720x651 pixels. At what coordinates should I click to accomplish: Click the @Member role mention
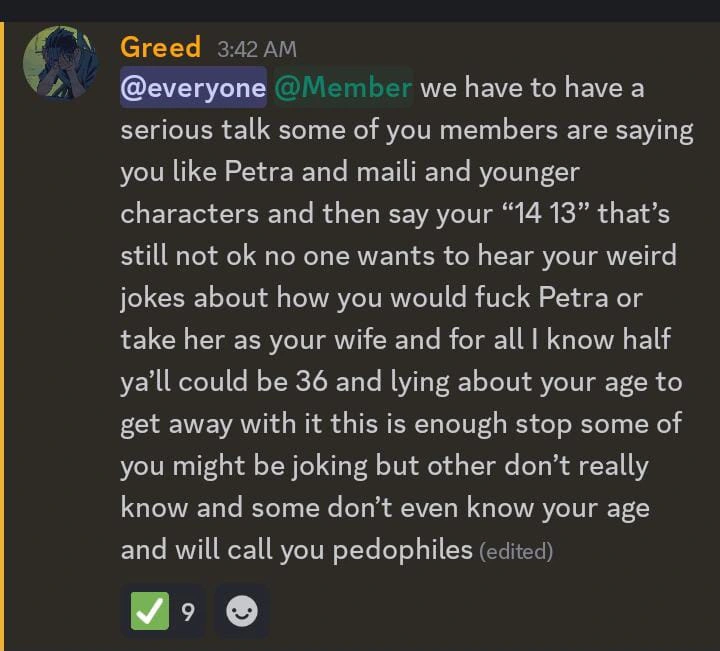(x=342, y=88)
